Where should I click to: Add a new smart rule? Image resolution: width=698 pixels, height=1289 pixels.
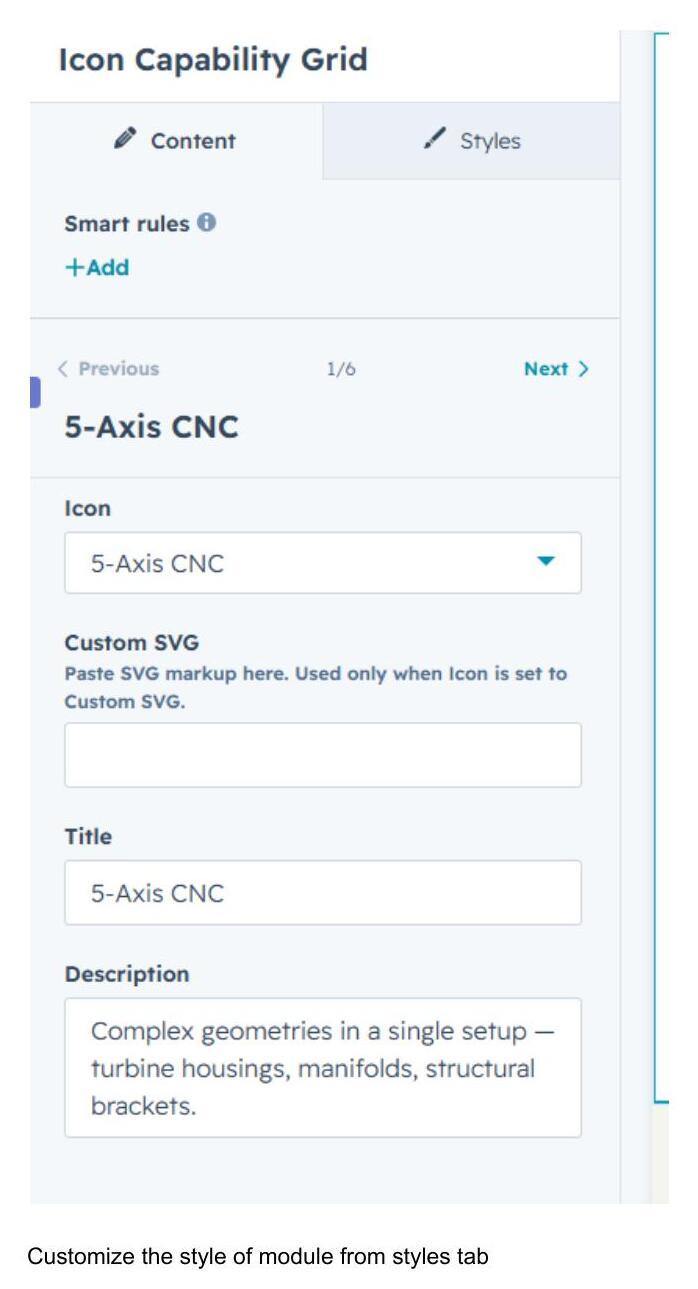97,268
